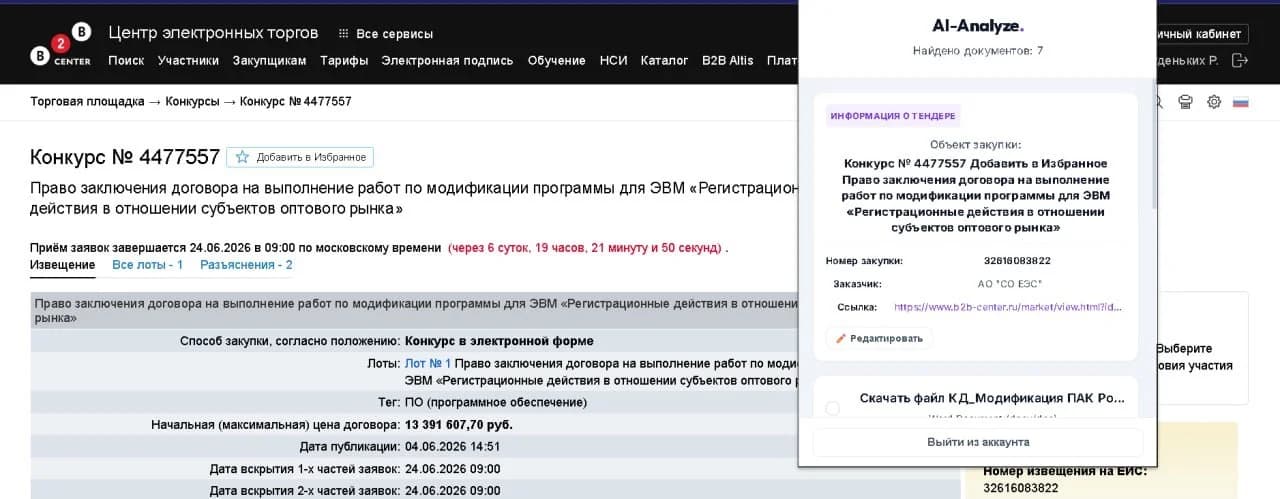Open the Лот № 1 link
This screenshot has height=499, width=1280.
tap(428, 364)
